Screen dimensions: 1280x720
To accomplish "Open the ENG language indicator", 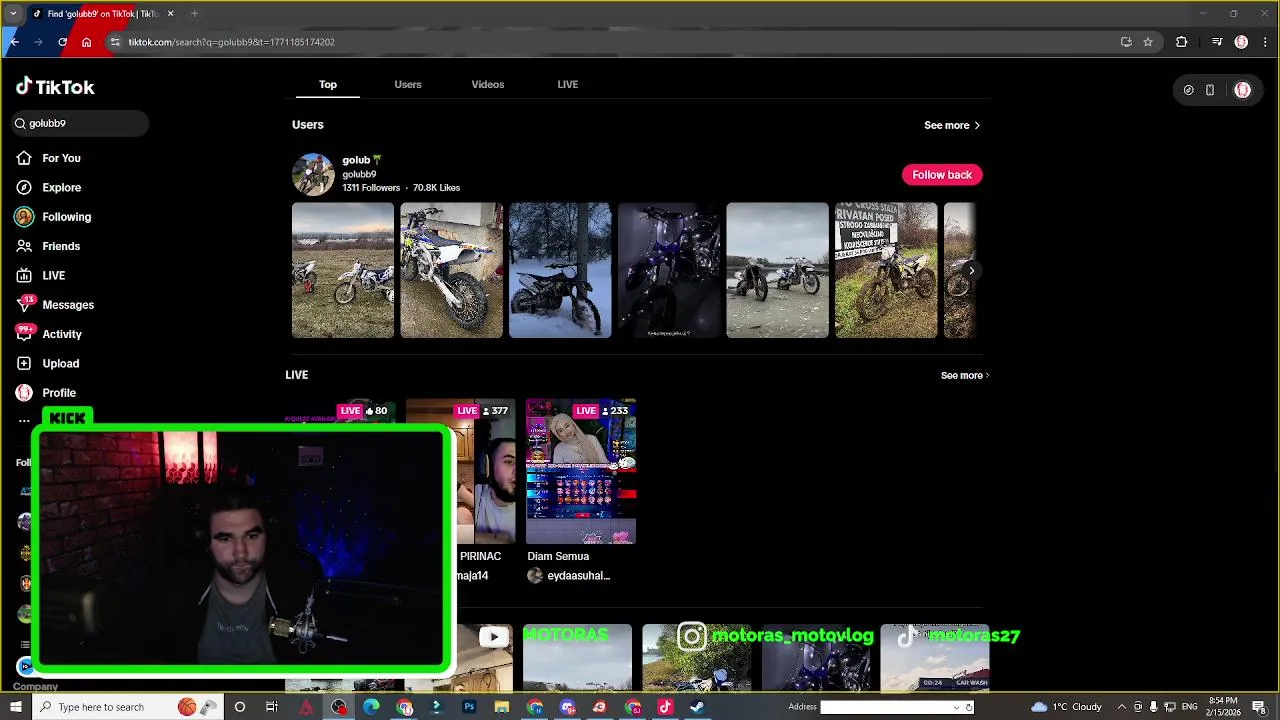I will click(x=1190, y=707).
